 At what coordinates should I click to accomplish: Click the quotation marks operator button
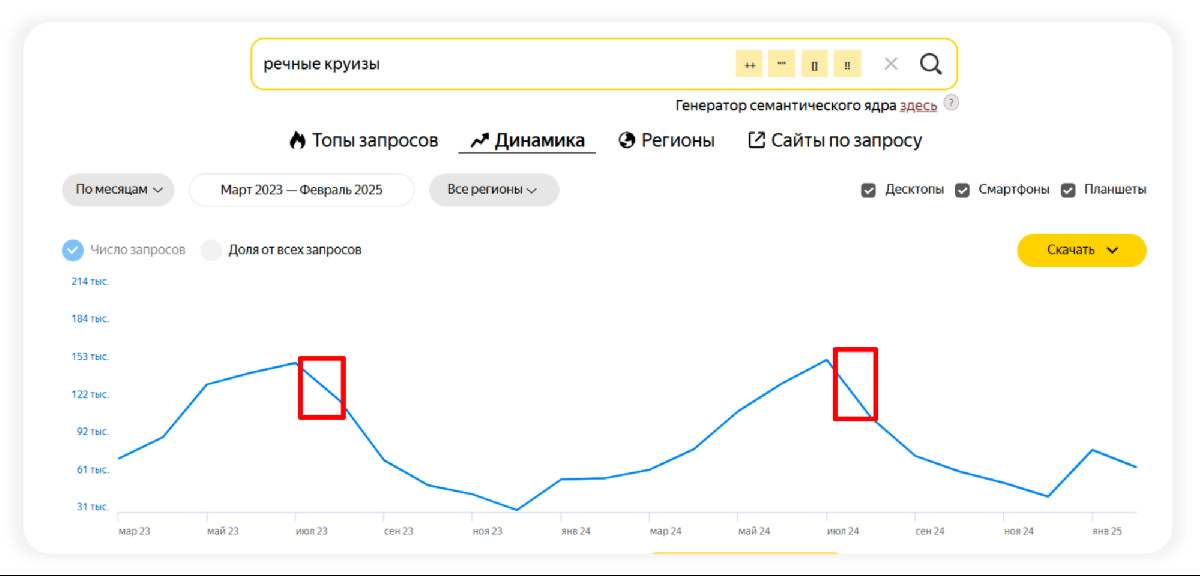782,64
